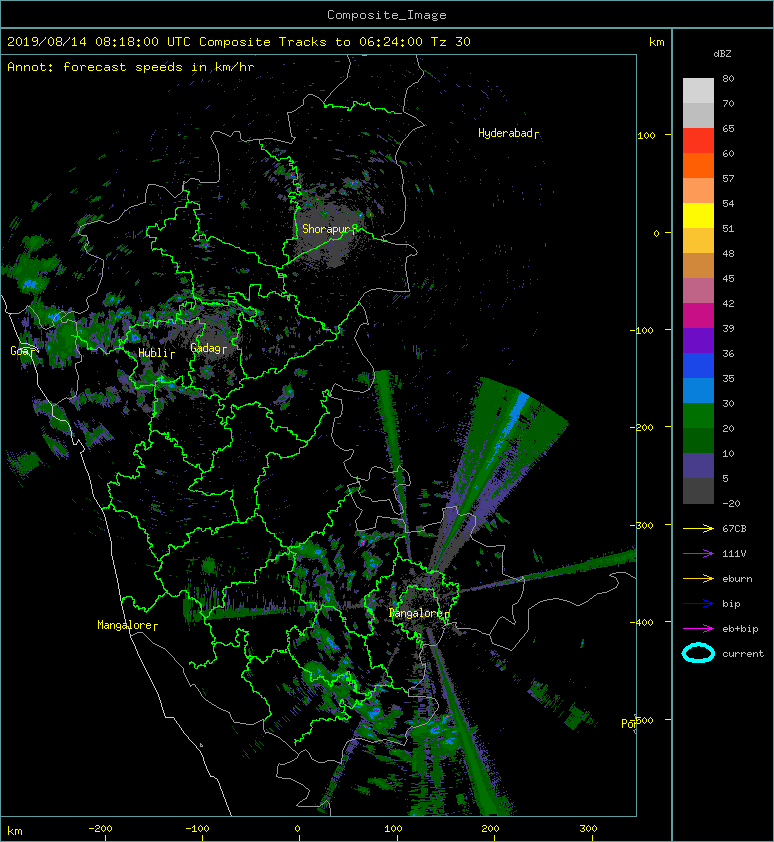Click the coastal Mangalore city label
774x842 pixels.
click(x=127, y=625)
